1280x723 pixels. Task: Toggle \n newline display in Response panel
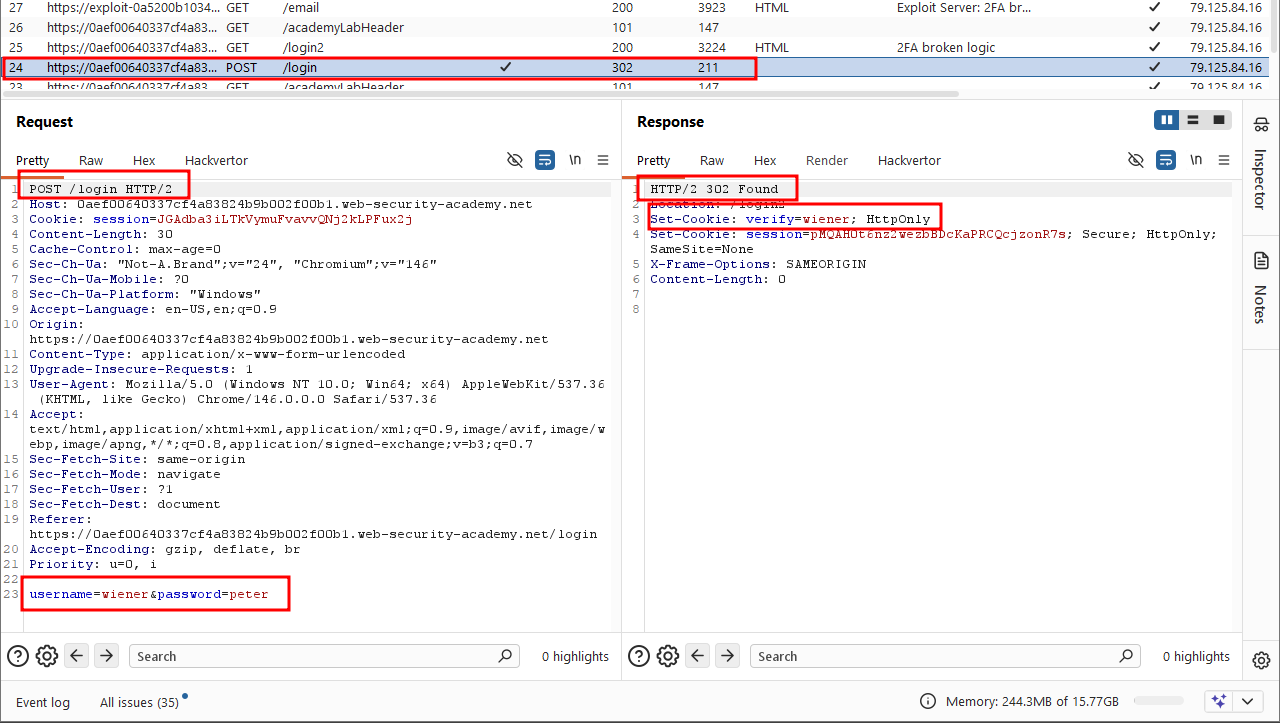1196,160
